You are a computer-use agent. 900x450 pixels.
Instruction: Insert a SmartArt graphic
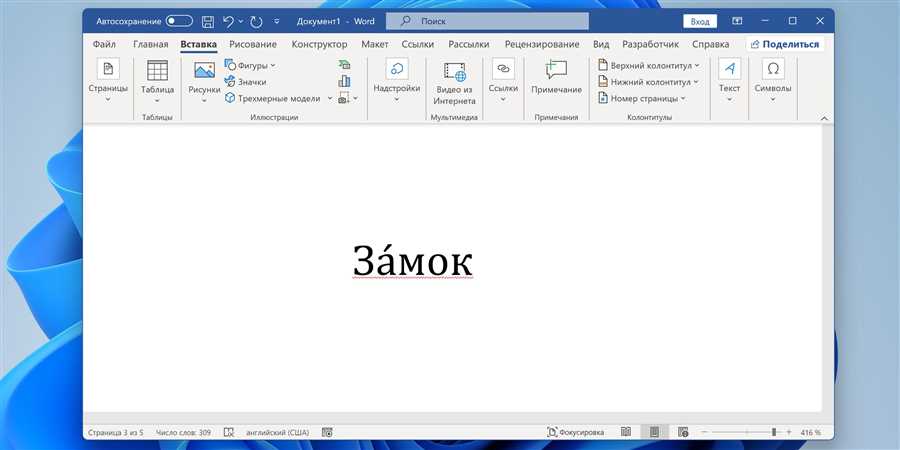click(344, 64)
